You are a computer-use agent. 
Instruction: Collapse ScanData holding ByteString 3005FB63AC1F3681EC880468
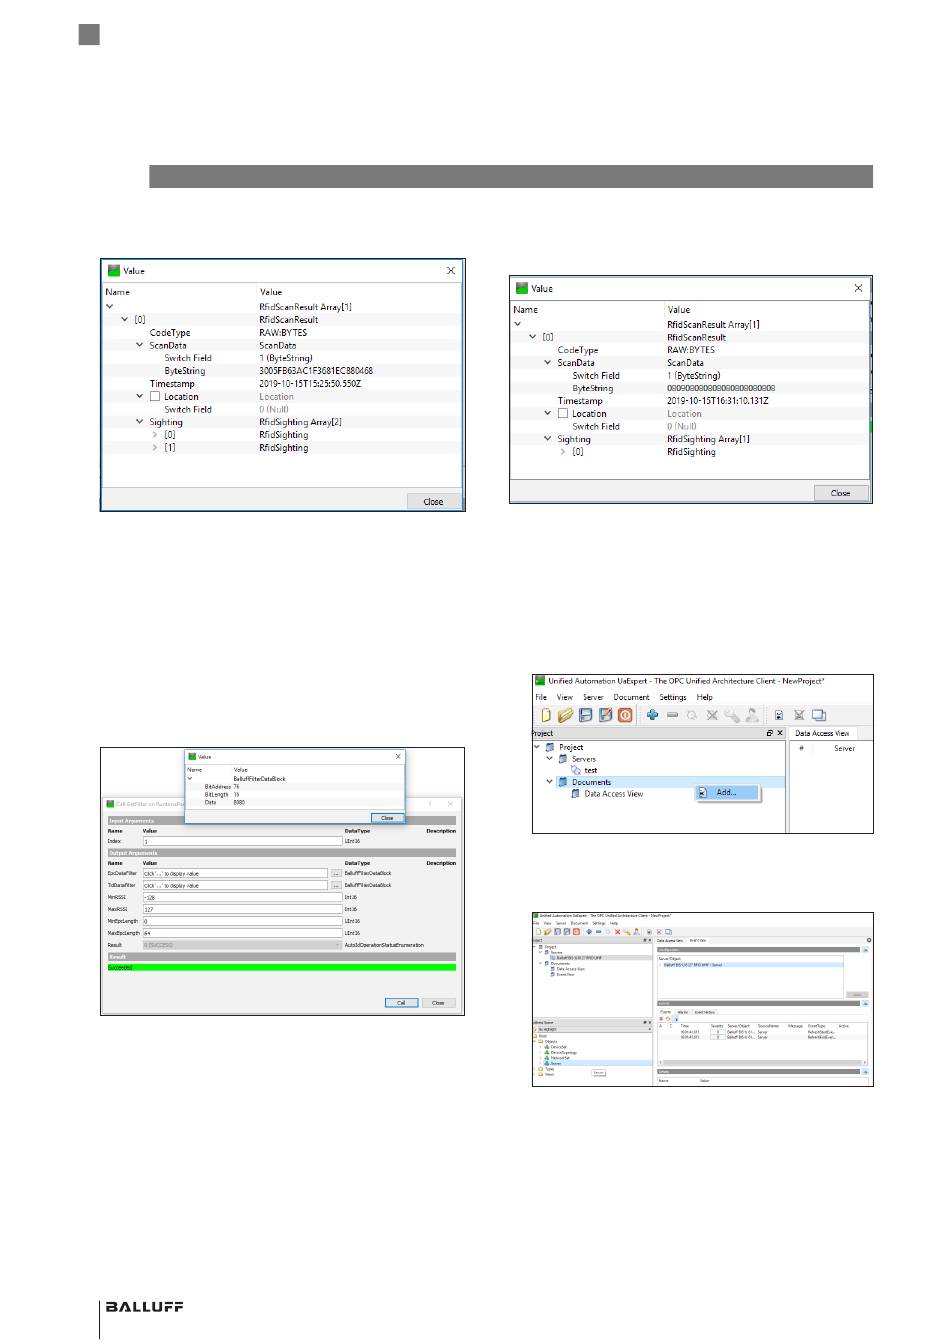pyautogui.click(x=140, y=345)
